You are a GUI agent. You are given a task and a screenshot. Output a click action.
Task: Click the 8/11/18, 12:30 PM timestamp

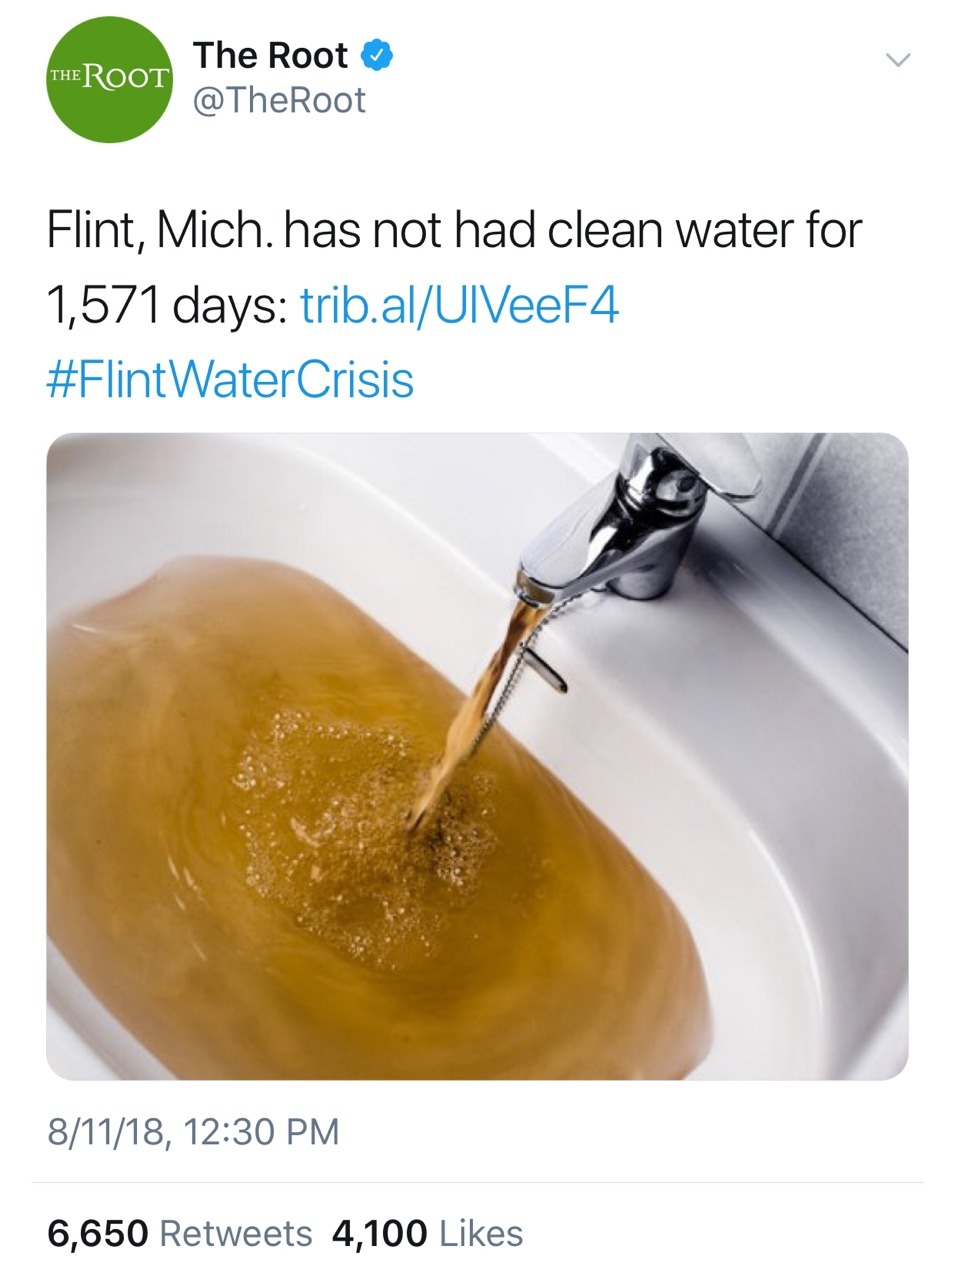[194, 1132]
